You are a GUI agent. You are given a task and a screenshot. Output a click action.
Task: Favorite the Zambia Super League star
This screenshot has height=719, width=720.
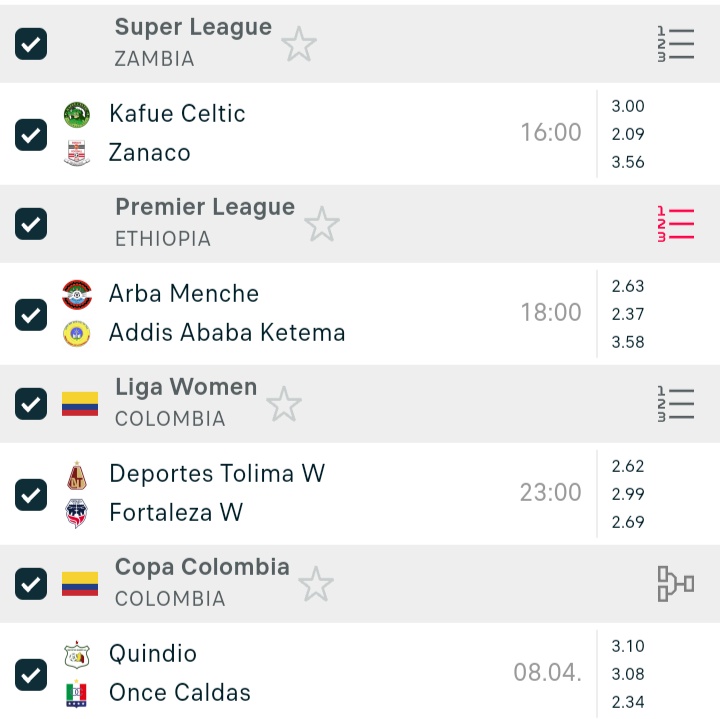tap(298, 45)
